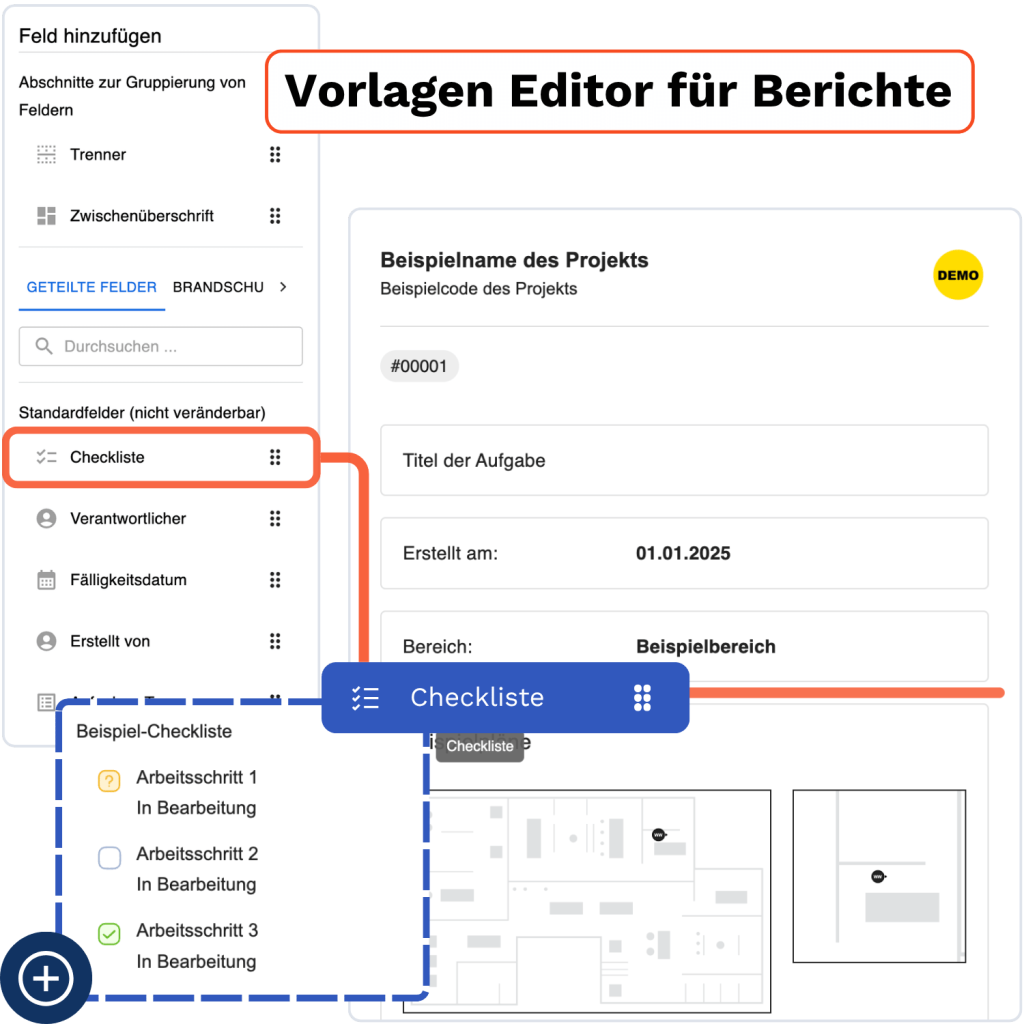Screen dimensions: 1024x1024
Task: Check the empty Arbeitsschritt 2 checkbox
Action: point(109,857)
